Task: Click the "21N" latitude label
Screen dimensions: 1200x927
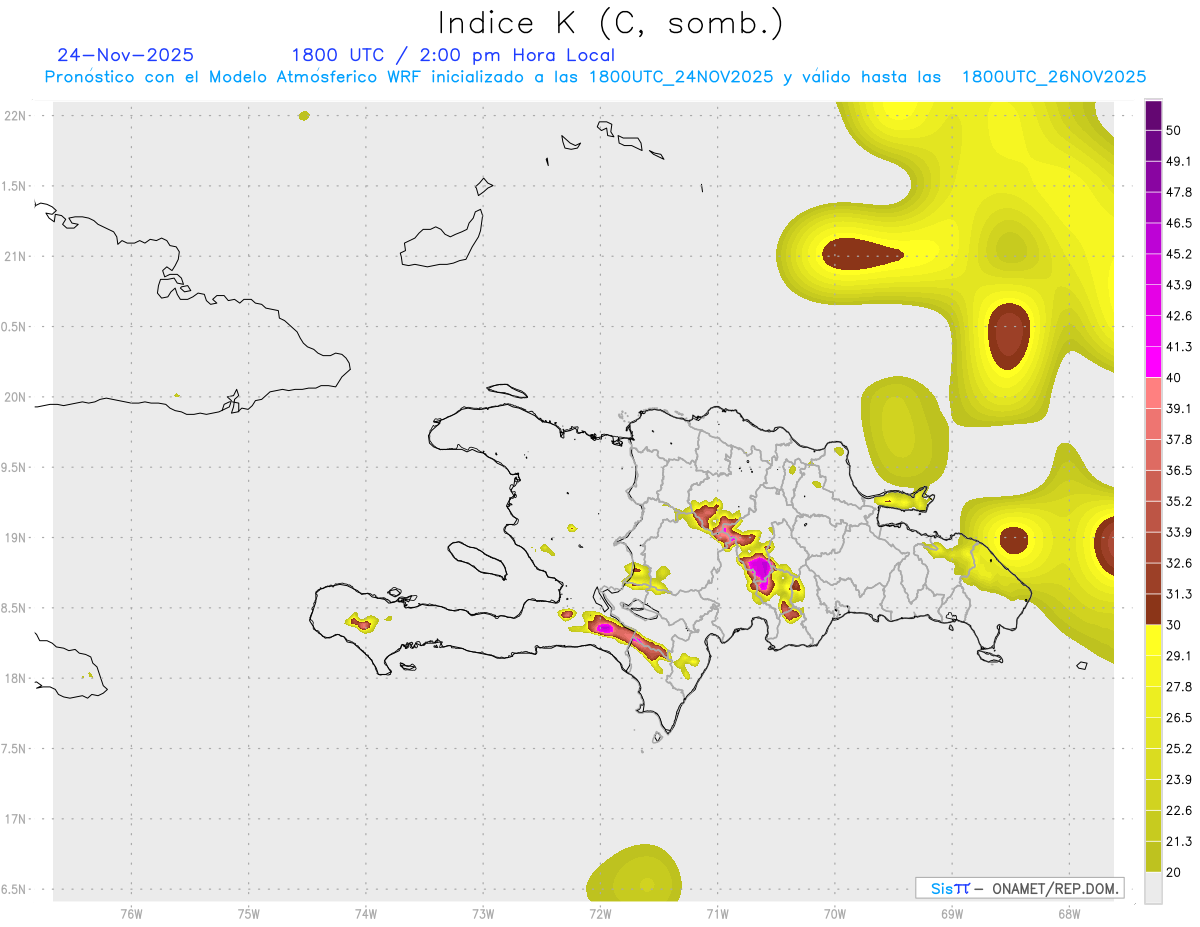Action: coord(14,256)
